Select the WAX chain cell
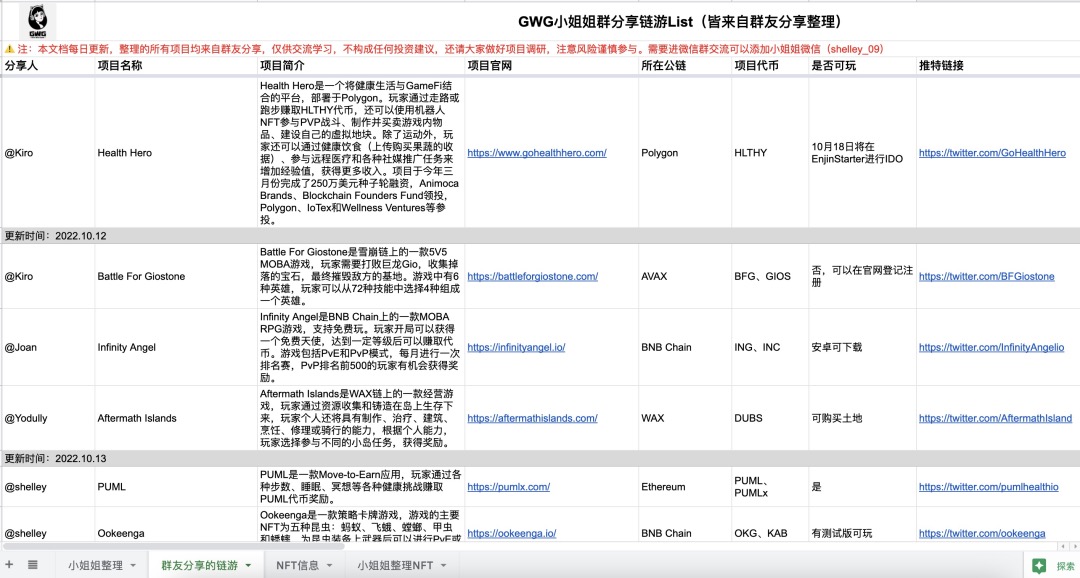Image resolution: width=1080 pixels, height=578 pixels. click(x=685, y=418)
